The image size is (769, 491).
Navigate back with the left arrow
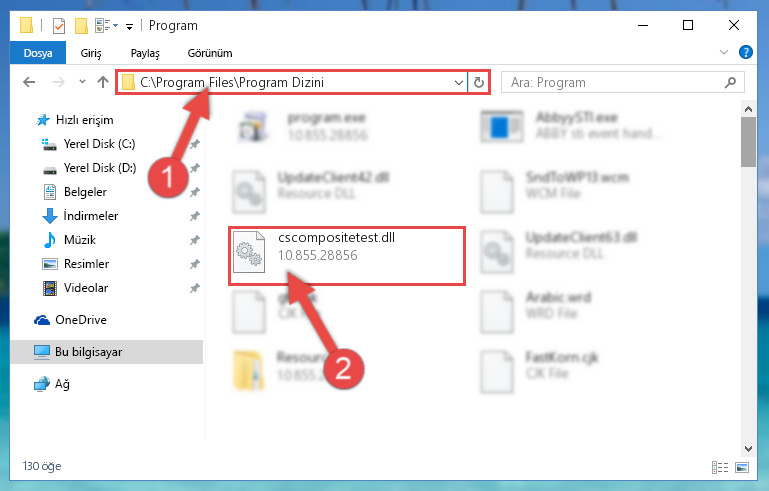[x=29, y=82]
